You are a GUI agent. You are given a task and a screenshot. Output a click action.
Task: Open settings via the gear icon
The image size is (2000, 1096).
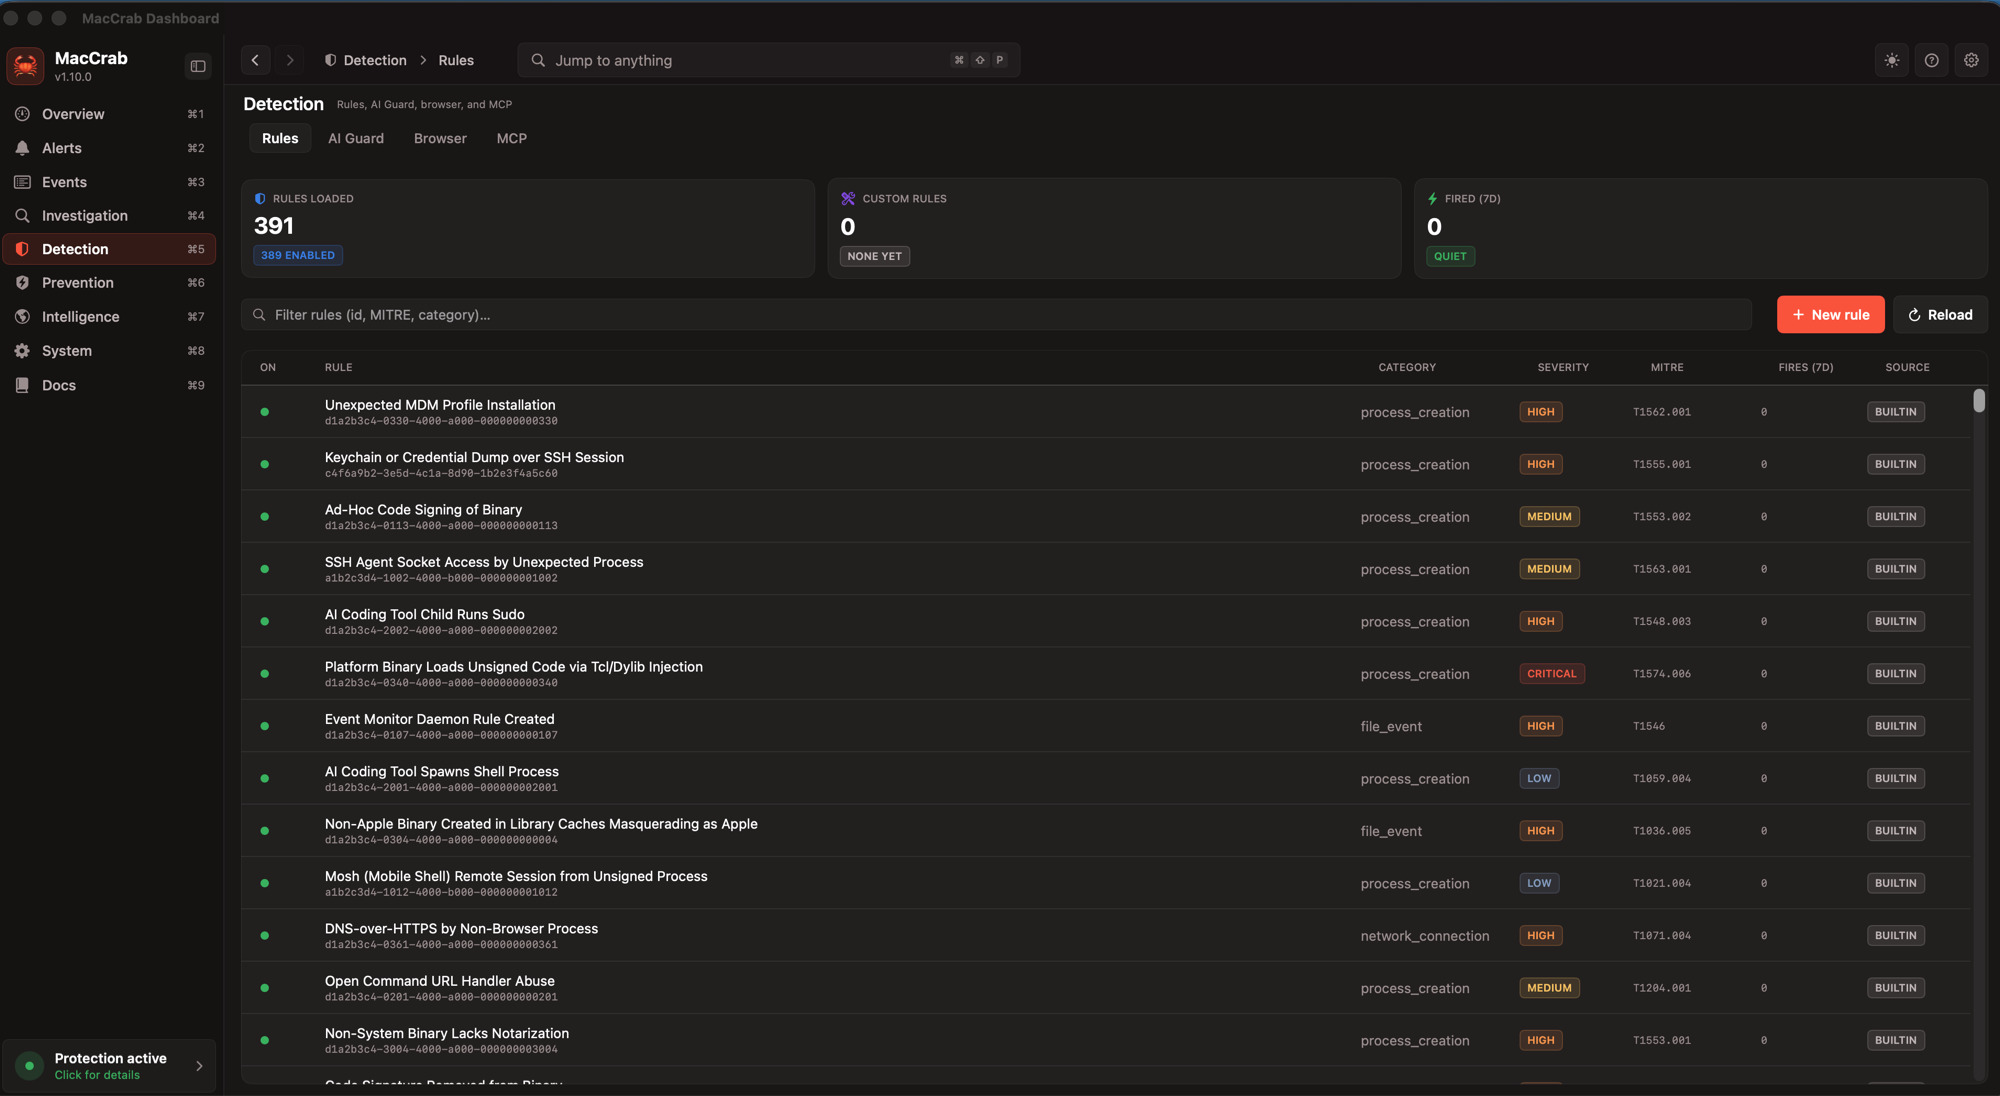pos(1971,60)
